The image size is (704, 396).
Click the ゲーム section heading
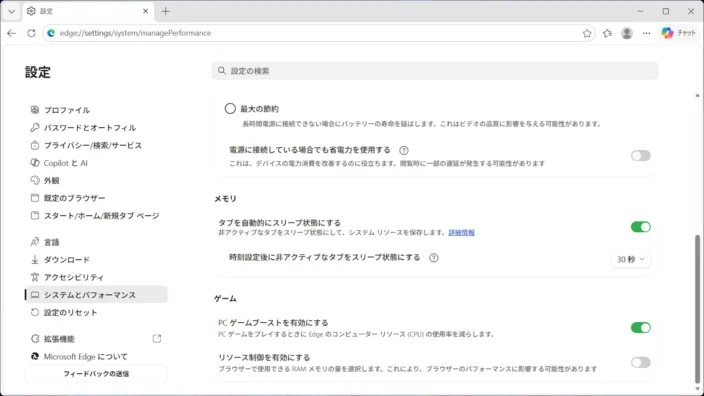coord(225,299)
